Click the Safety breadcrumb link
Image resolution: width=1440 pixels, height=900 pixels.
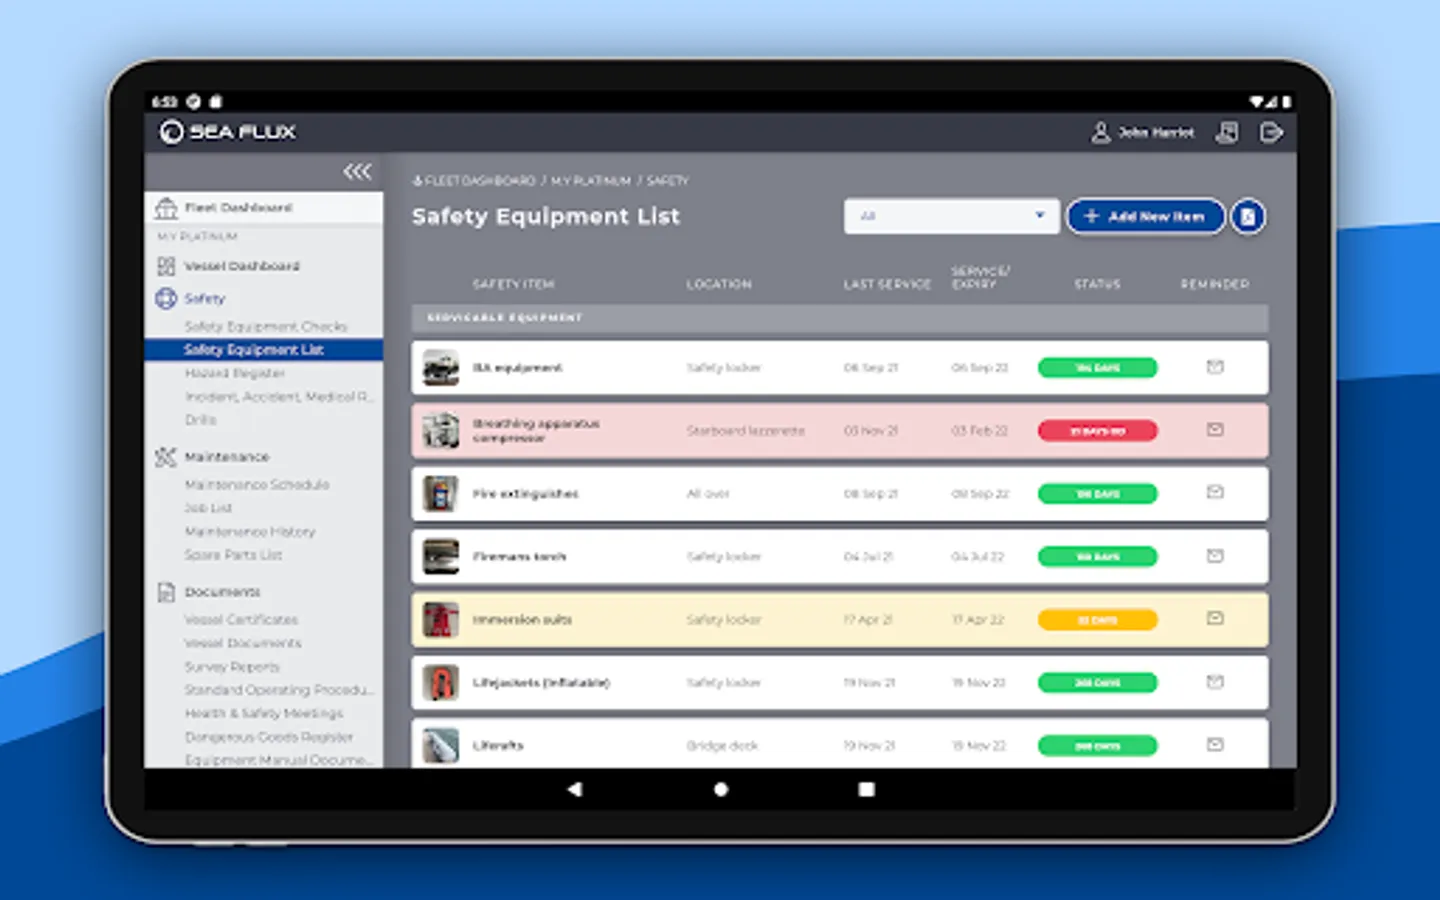coord(668,181)
